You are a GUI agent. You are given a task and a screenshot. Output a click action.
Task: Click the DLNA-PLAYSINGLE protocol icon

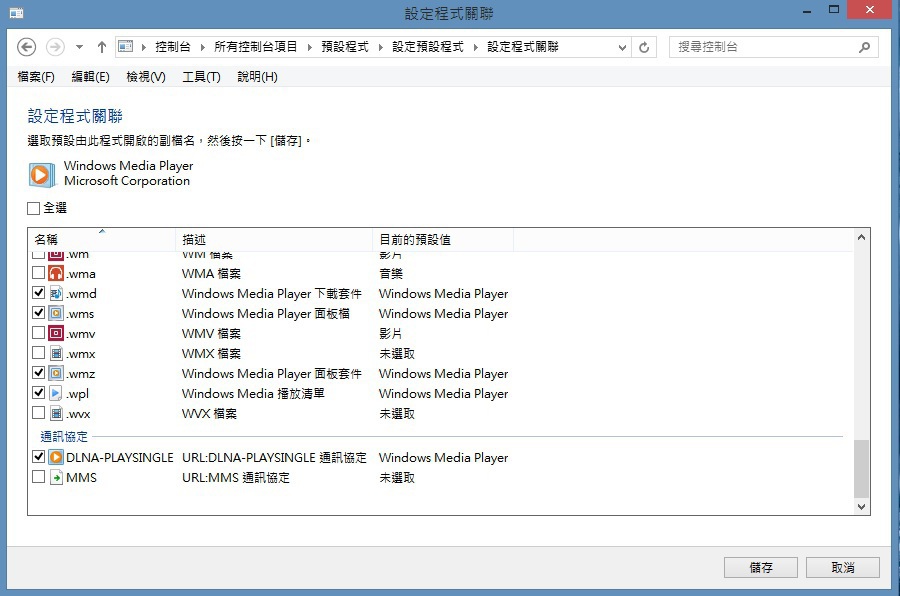click(56, 457)
